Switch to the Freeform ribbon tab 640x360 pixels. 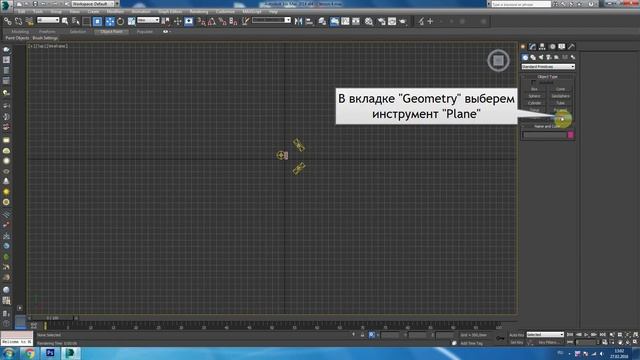click(x=47, y=31)
